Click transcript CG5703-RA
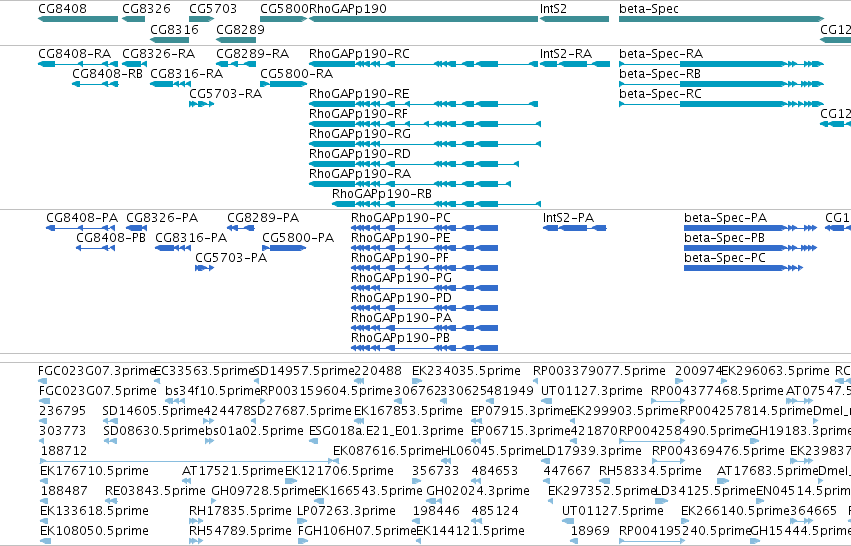The image size is (851, 546). [x=201, y=104]
